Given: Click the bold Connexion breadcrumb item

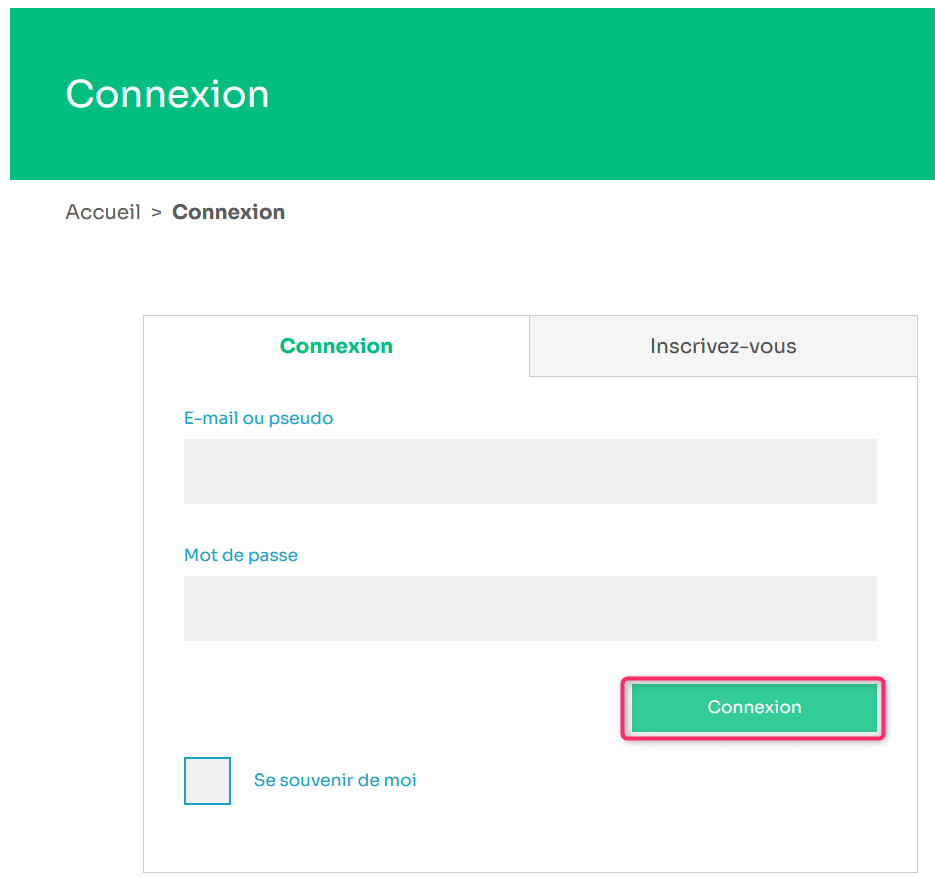Looking at the screenshot, I should click(228, 212).
